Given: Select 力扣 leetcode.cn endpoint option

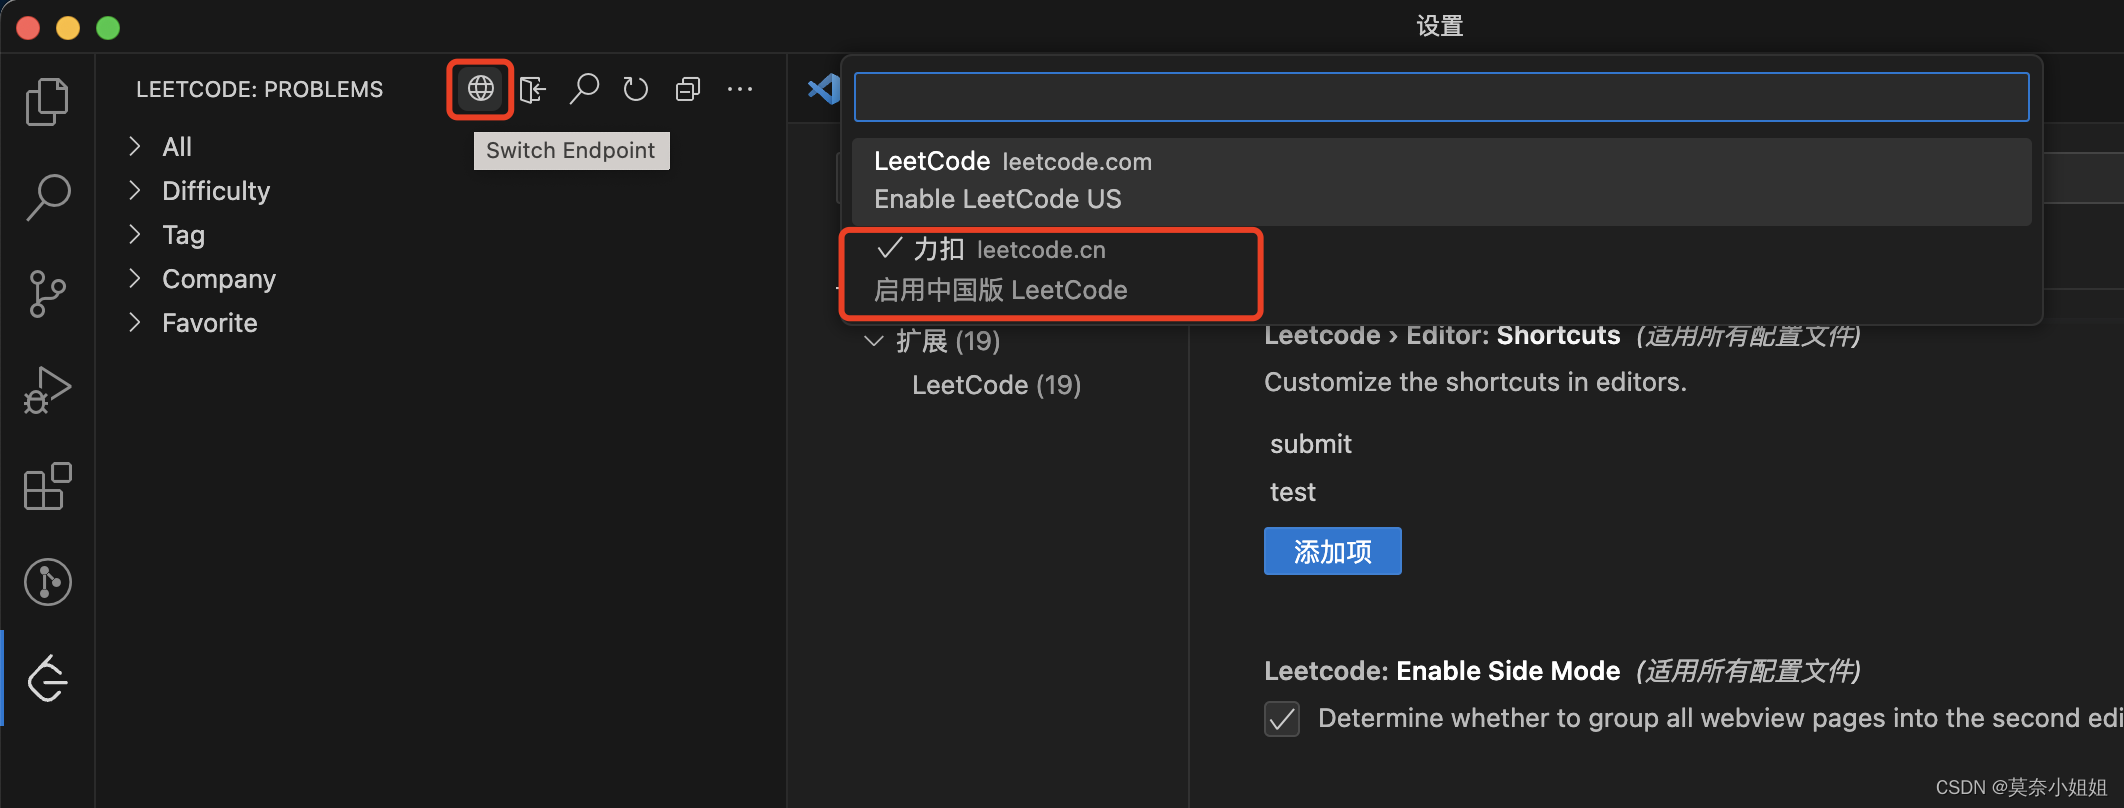Looking at the screenshot, I should [x=1441, y=270].
